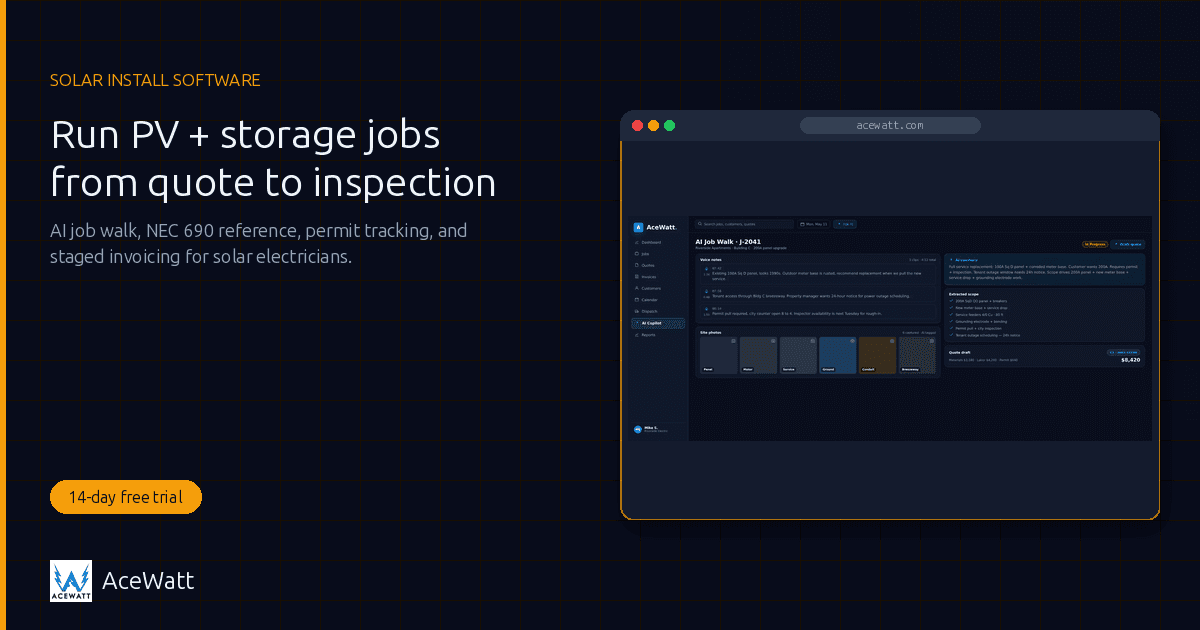Click the Site photos heading
The image size is (1200, 630).
[x=711, y=332]
